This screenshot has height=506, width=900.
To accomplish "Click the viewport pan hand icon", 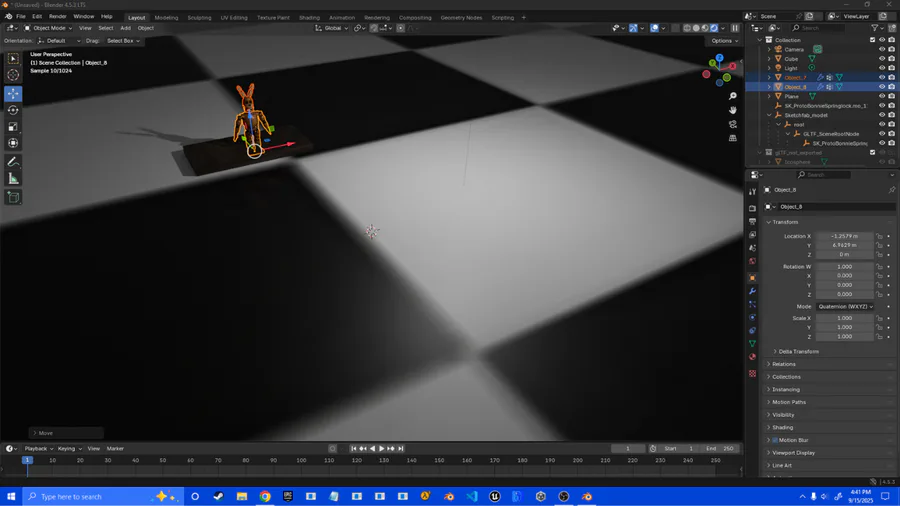I will pos(732,110).
